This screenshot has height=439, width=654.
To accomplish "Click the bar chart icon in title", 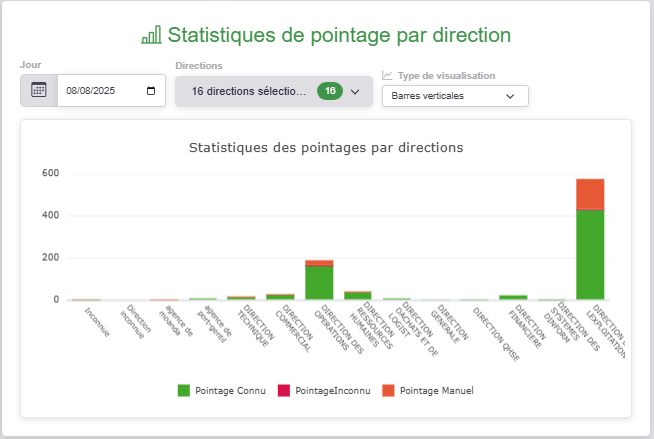I will (151, 35).
